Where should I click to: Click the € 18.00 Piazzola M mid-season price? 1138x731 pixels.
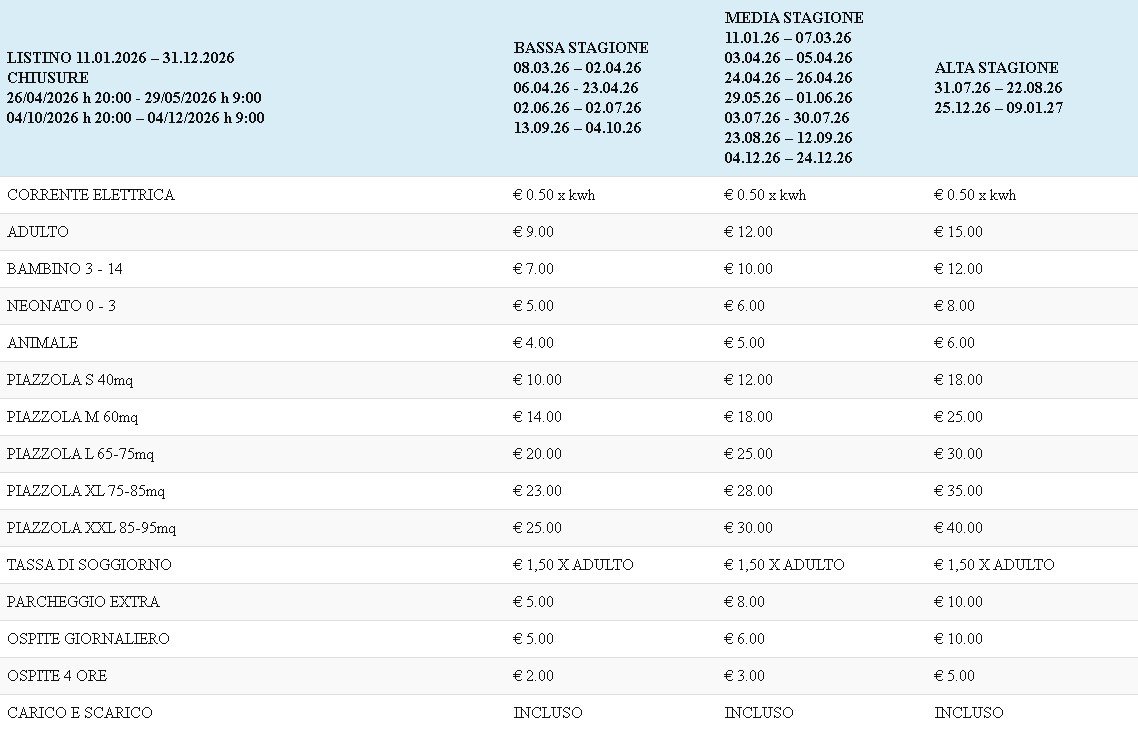coord(748,417)
